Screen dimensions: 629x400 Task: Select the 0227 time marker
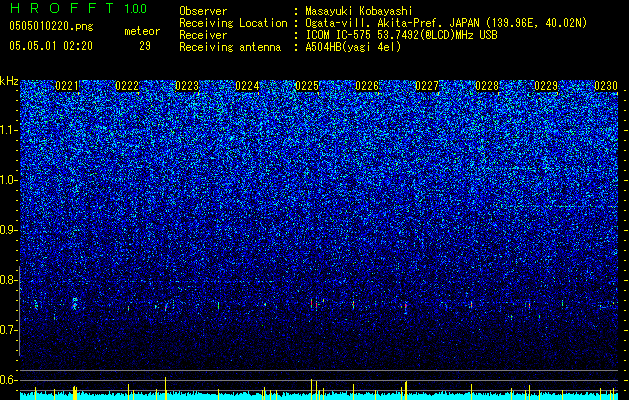pyautogui.click(x=427, y=86)
